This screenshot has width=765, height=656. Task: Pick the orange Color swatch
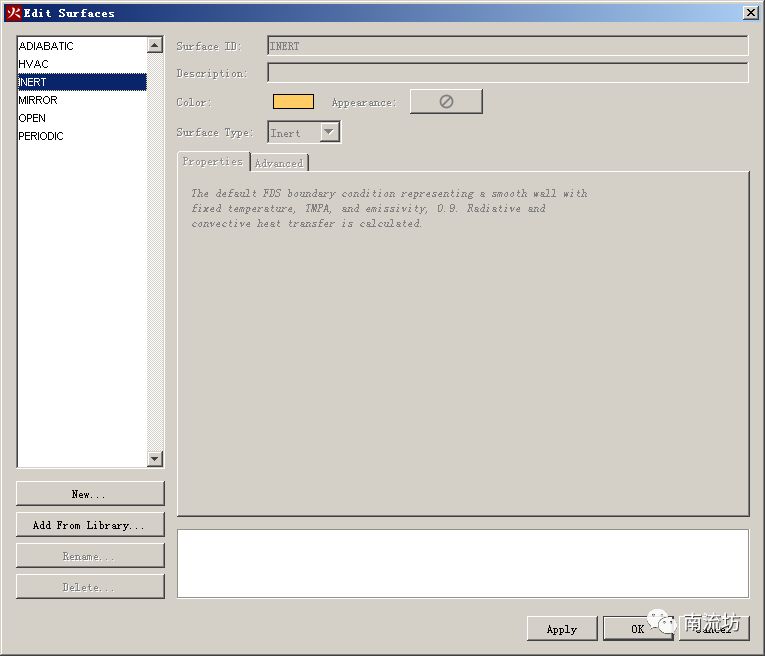tap(293, 102)
